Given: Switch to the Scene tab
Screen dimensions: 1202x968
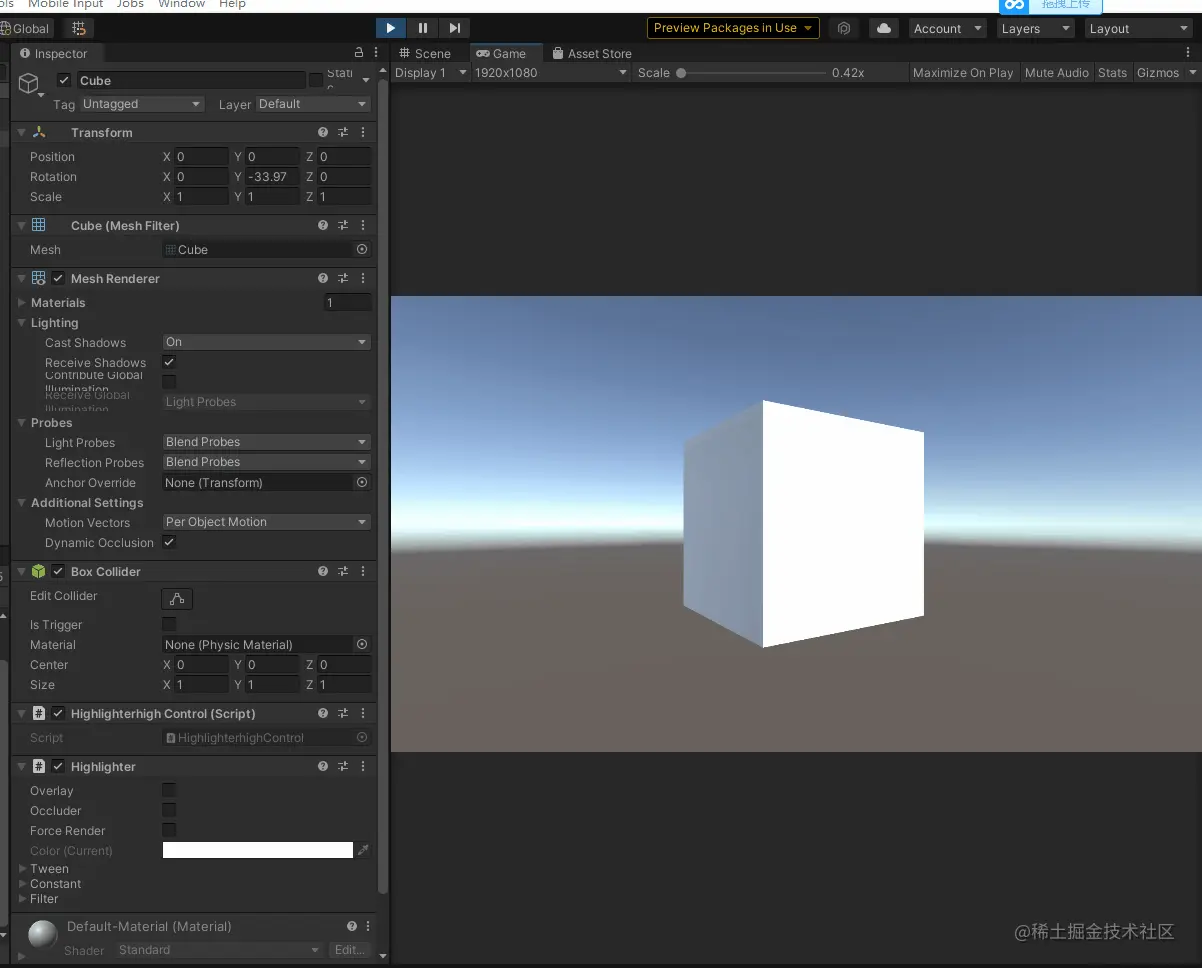Looking at the screenshot, I should (x=425, y=53).
